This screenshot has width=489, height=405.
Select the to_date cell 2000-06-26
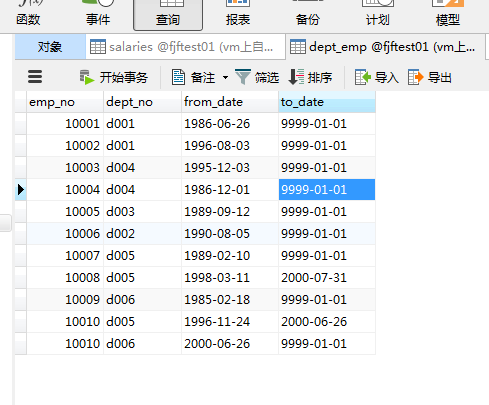tap(327, 322)
